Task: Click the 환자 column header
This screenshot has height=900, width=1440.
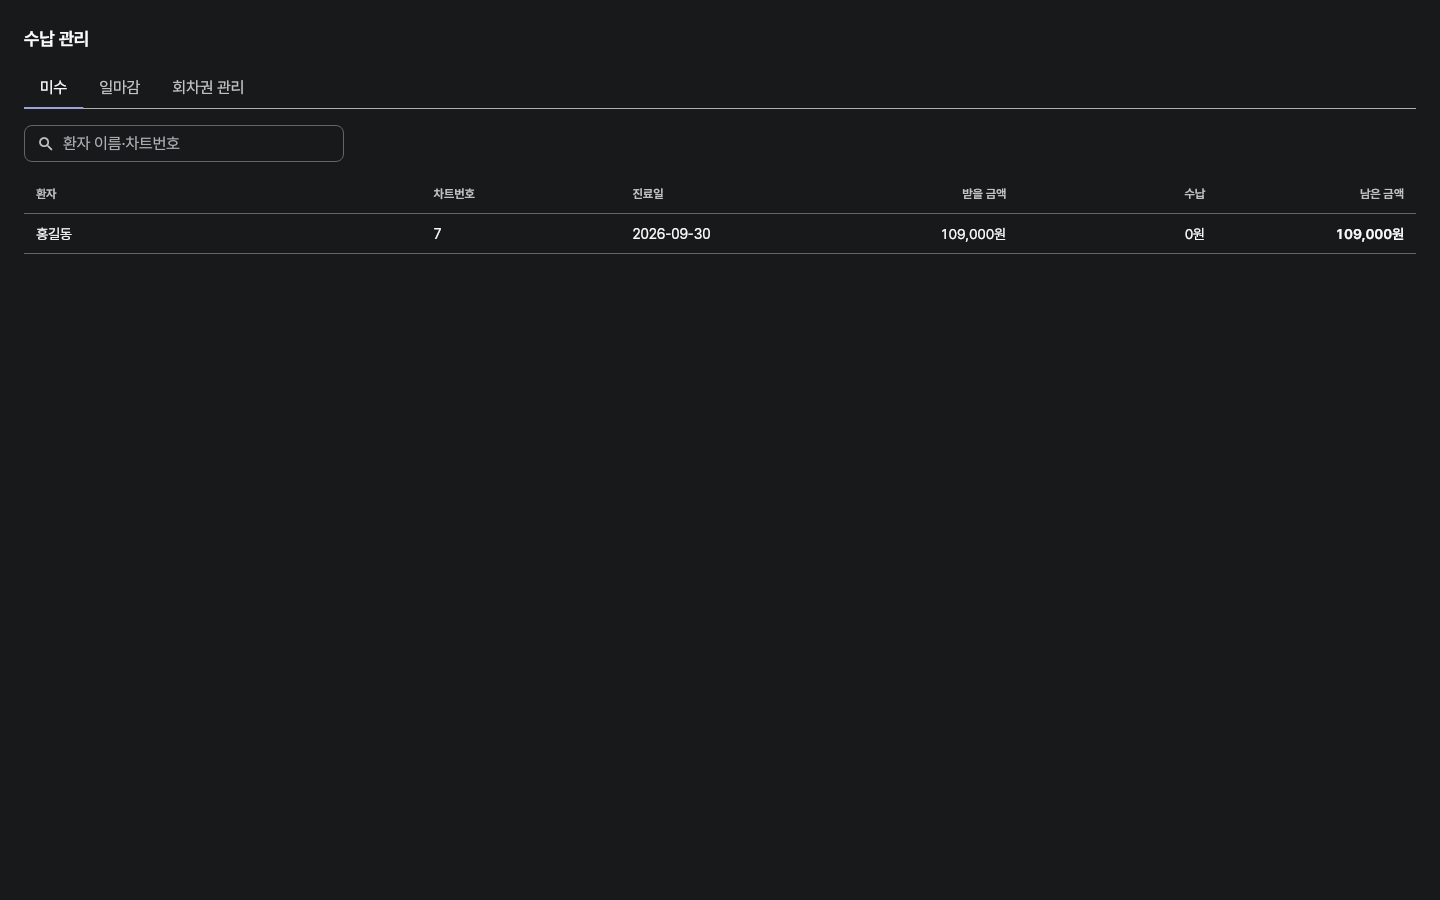Action: [x=46, y=194]
